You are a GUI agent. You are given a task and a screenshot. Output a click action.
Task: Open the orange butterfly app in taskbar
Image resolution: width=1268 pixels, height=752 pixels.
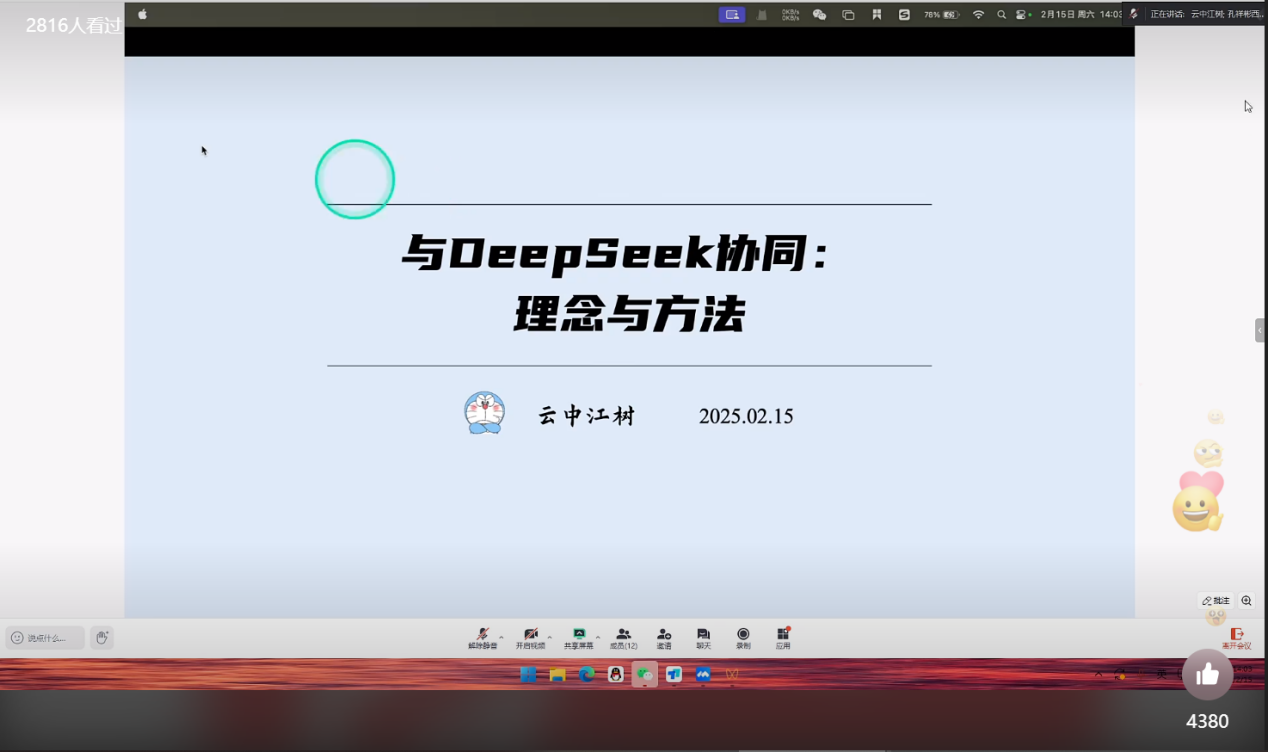[x=732, y=674]
